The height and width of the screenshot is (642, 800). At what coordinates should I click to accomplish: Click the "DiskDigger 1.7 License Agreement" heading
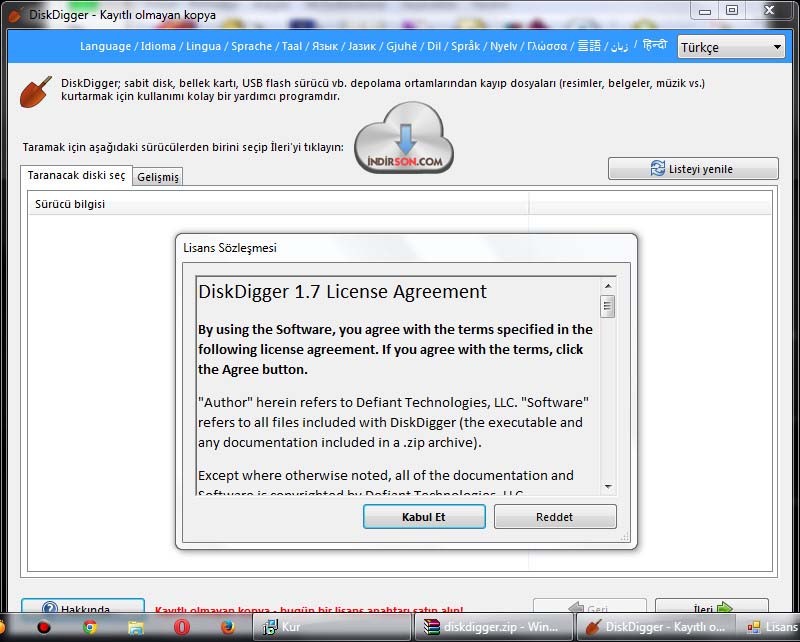pos(342,291)
